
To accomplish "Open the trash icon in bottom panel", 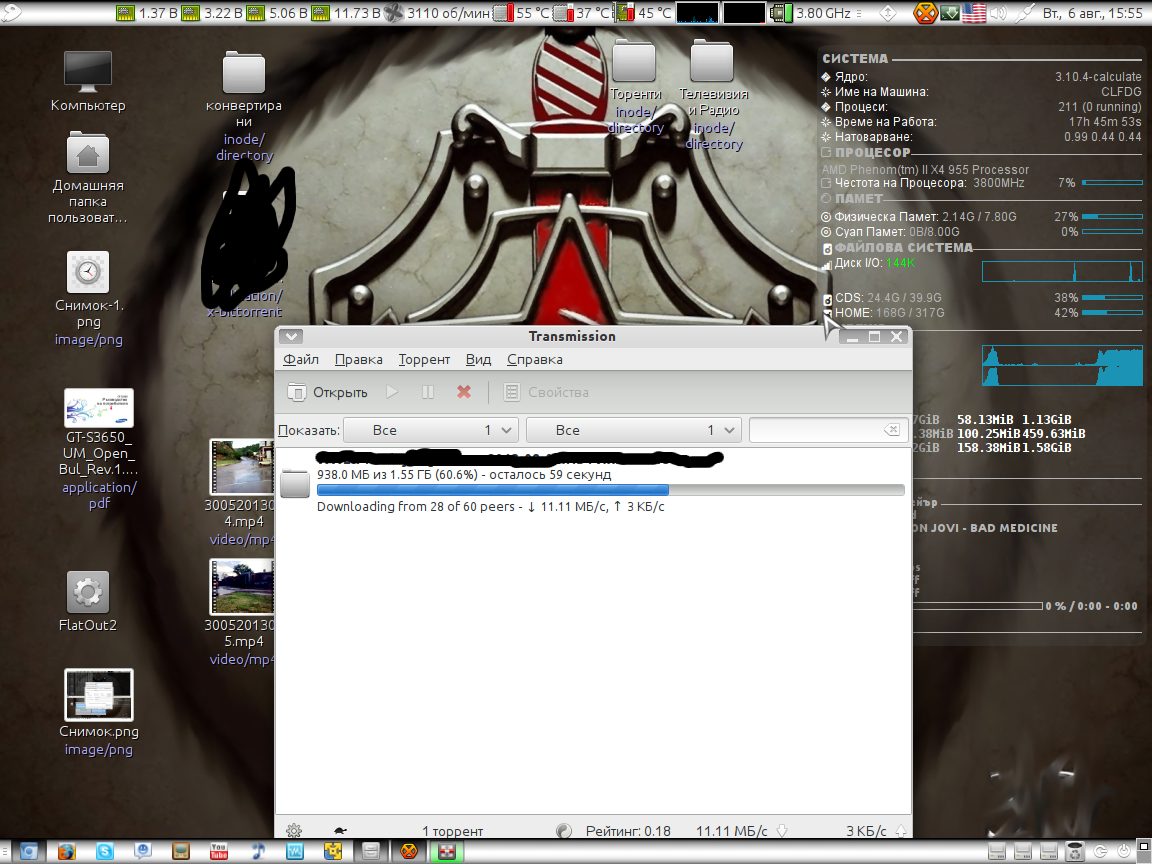I will 1074,851.
